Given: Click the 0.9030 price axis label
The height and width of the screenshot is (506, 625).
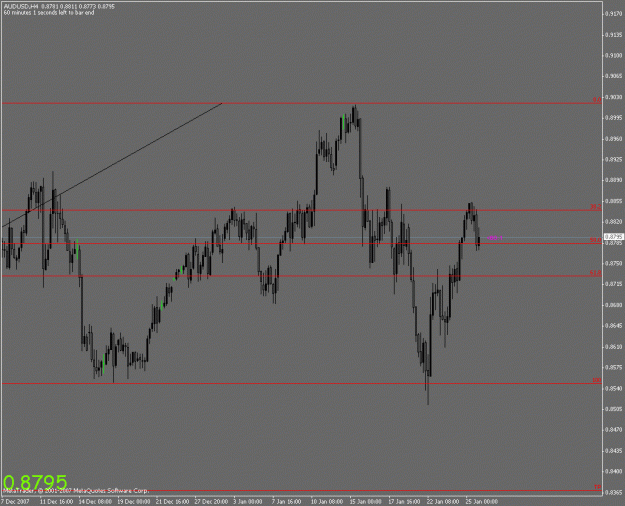Looking at the screenshot, I should [x=614, y=97].
